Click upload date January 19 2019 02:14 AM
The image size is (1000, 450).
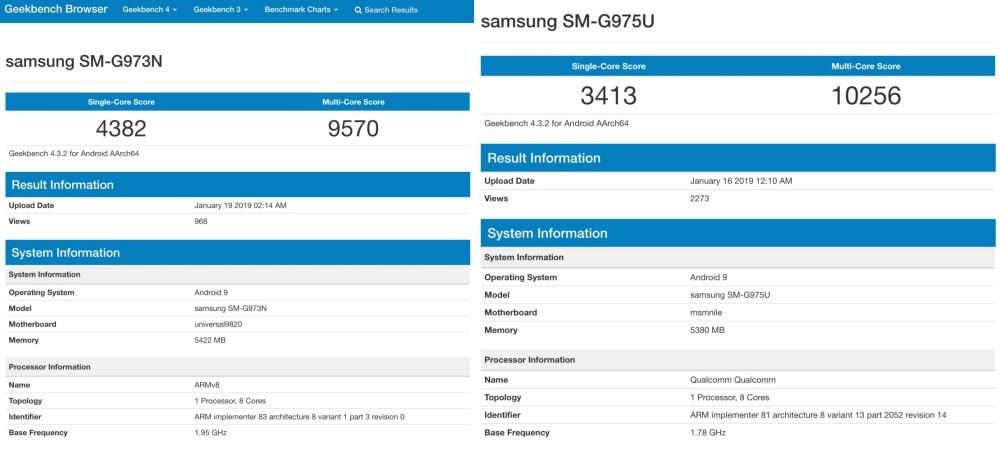click(240, 206)
